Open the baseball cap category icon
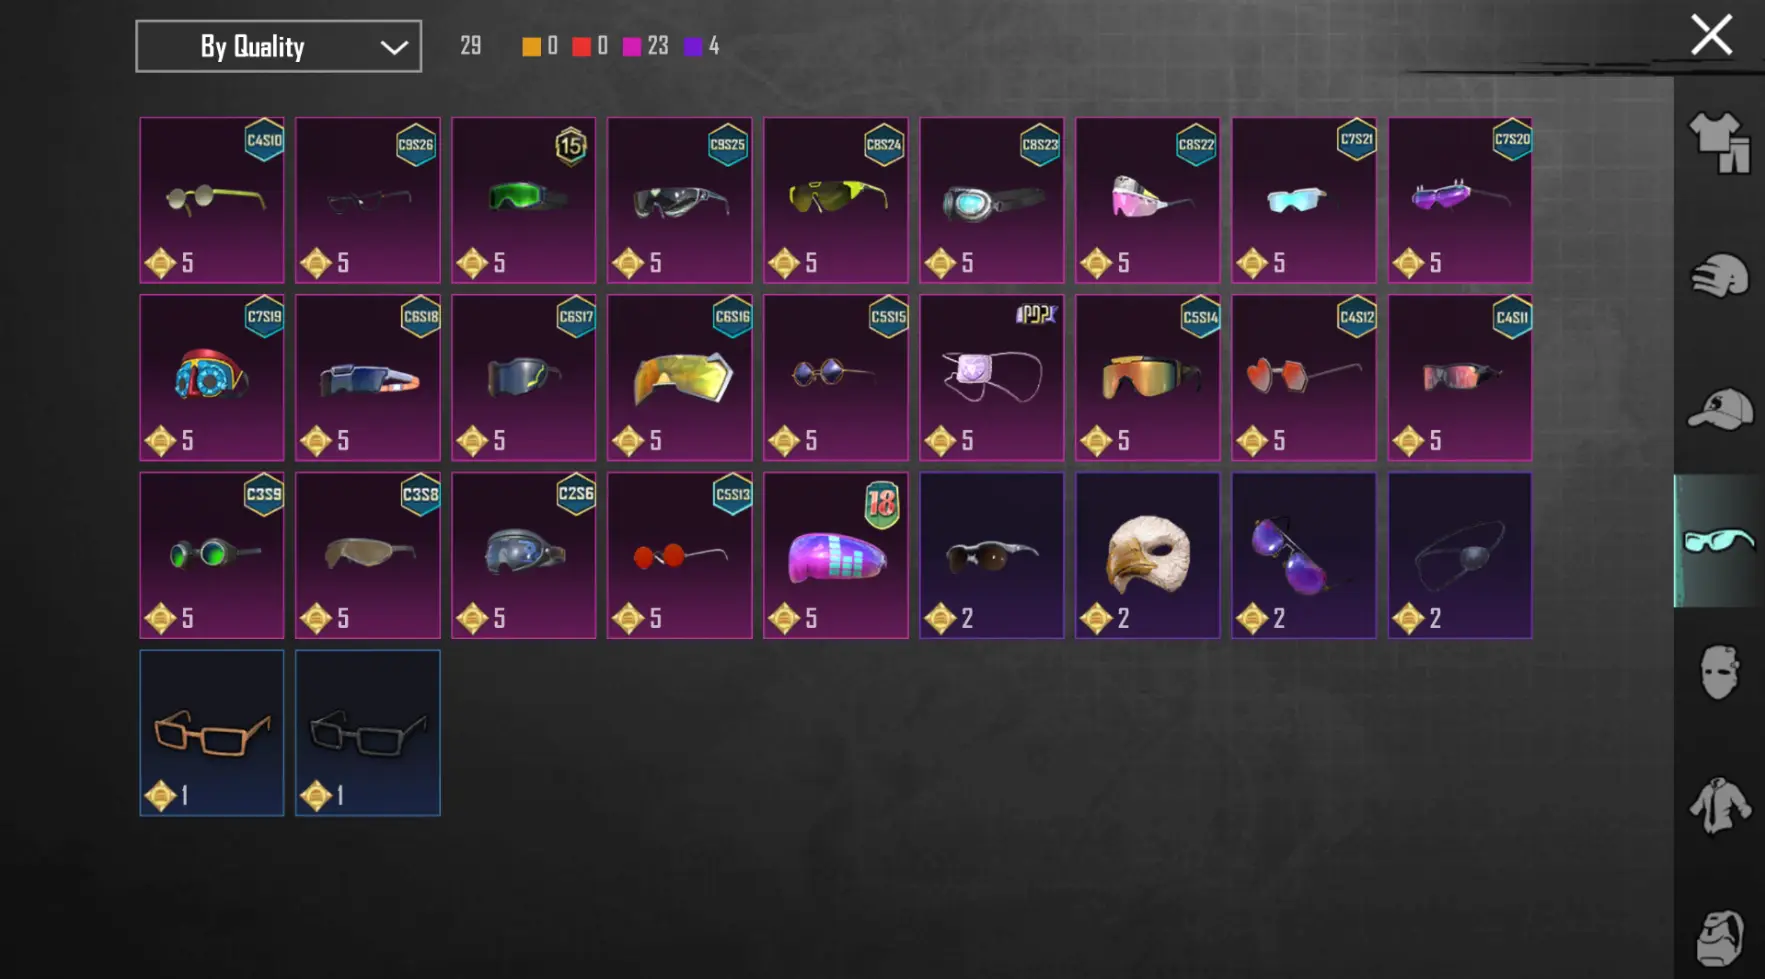Viewport: 1765px width, 979px height. [1719, 408]
